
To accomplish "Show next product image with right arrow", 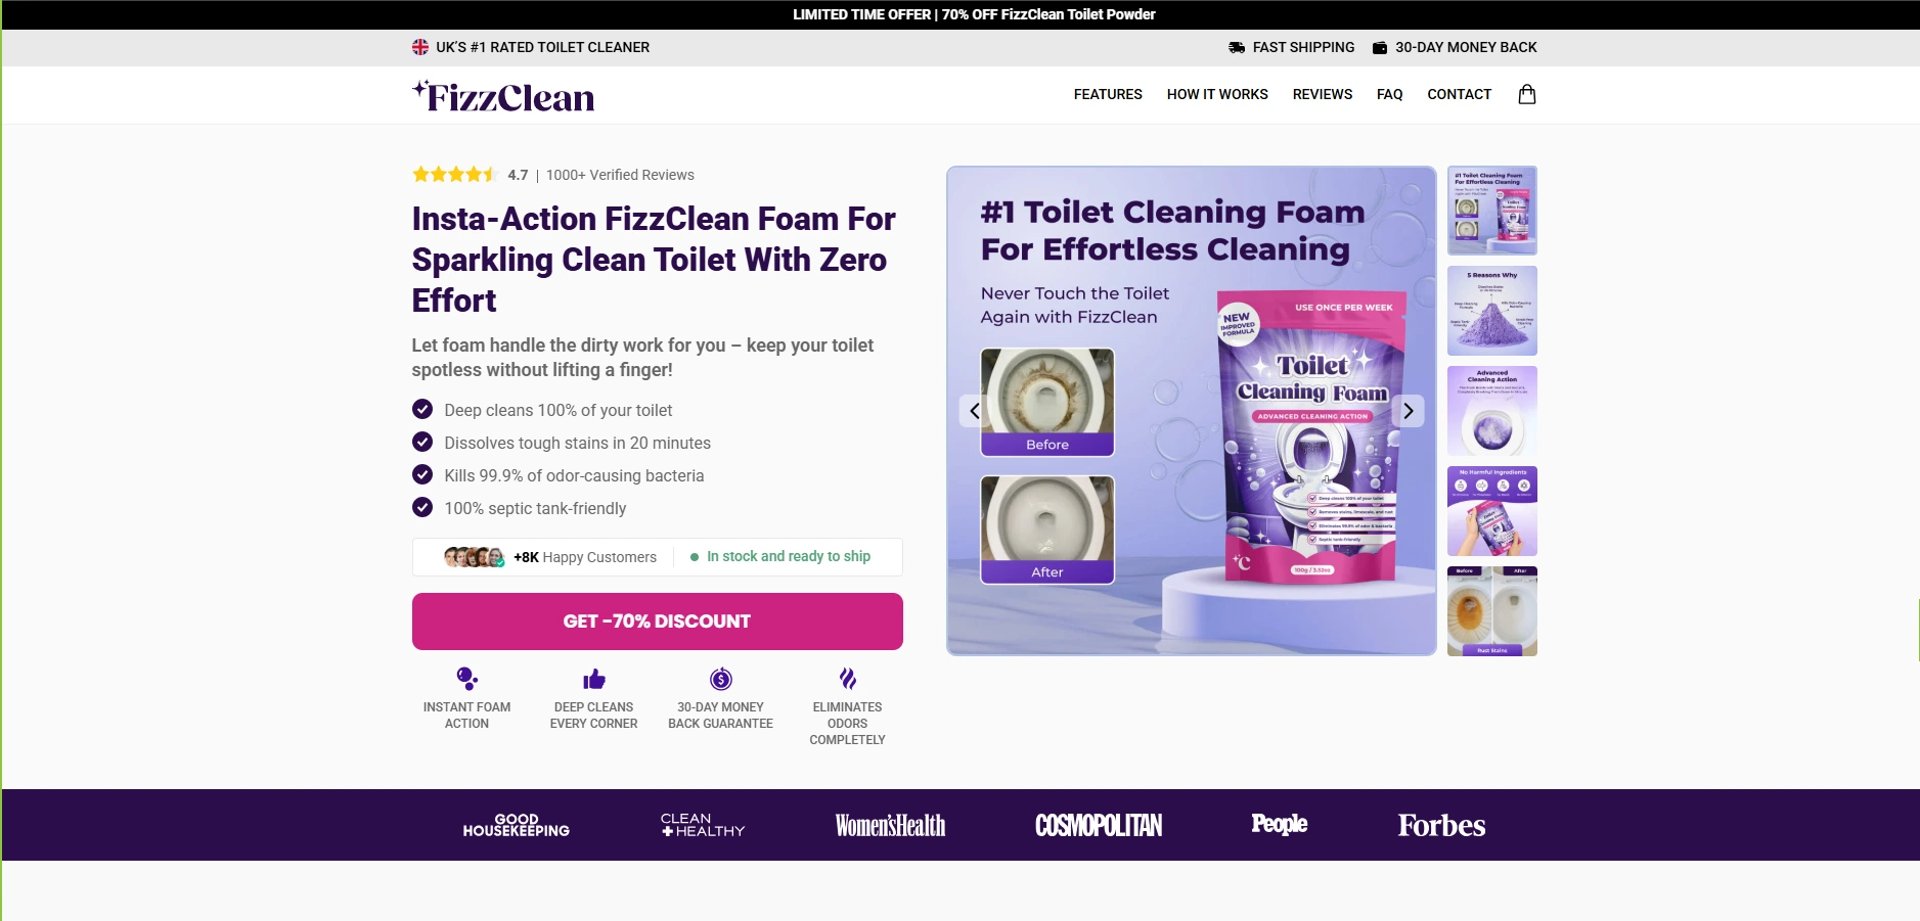I will click(x=1408, y=411).
